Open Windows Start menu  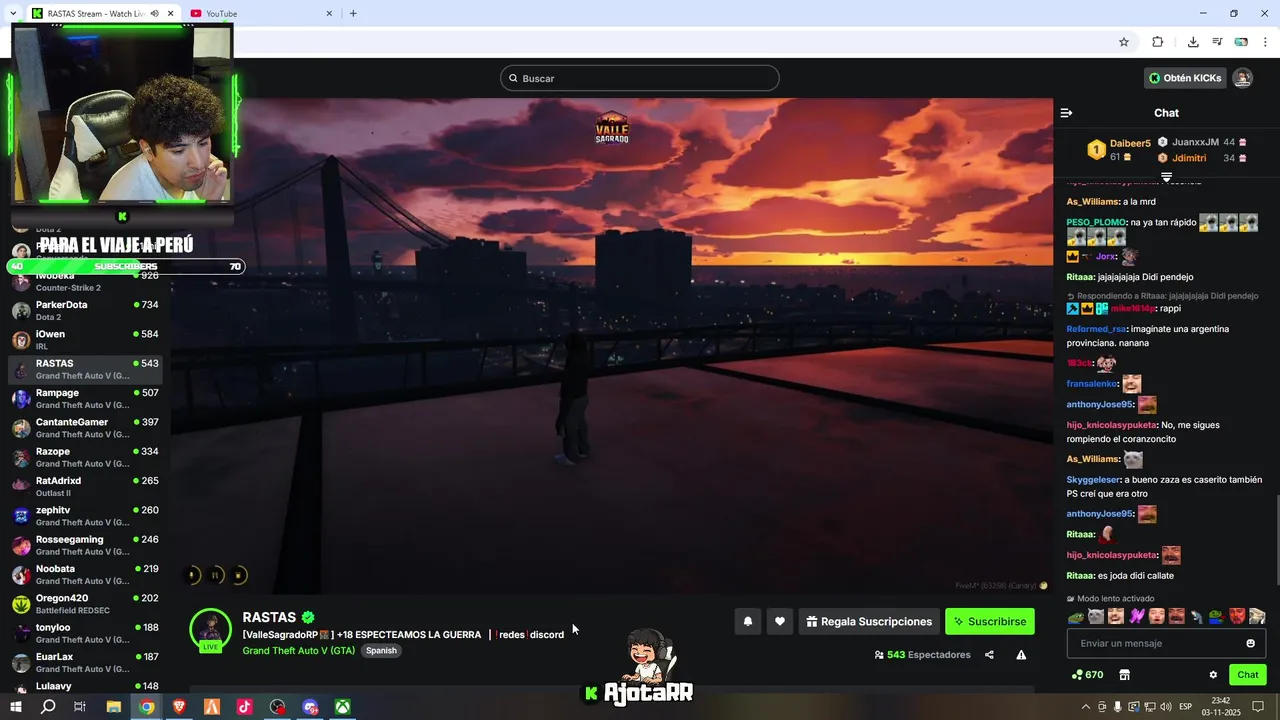[15, 707]
